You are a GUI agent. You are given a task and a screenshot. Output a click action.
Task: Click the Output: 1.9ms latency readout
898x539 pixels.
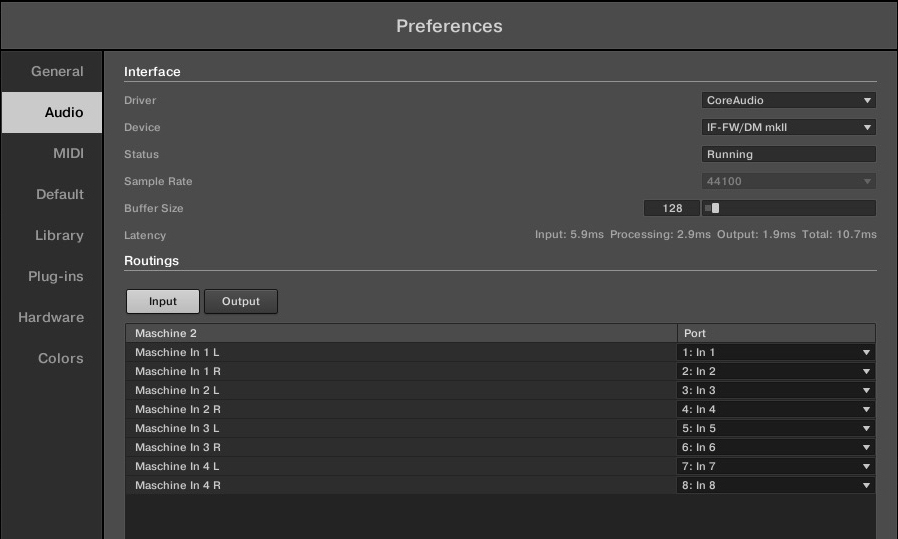pyautogui.click(x=756, y=234)
